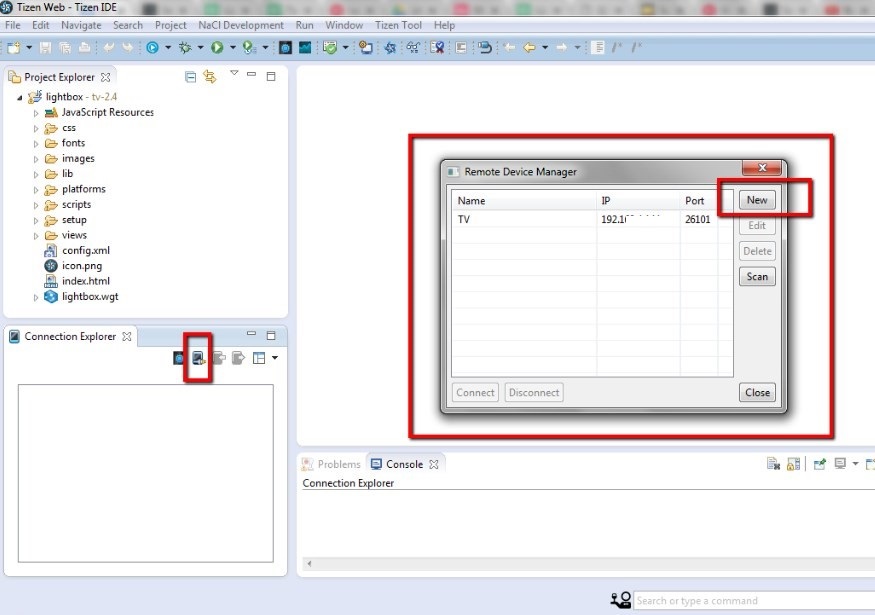Image resolution: width=875 pixels, height=615 pixels.
Task: Open the Debug dropdown arrow
Action: tap(200, 47)
